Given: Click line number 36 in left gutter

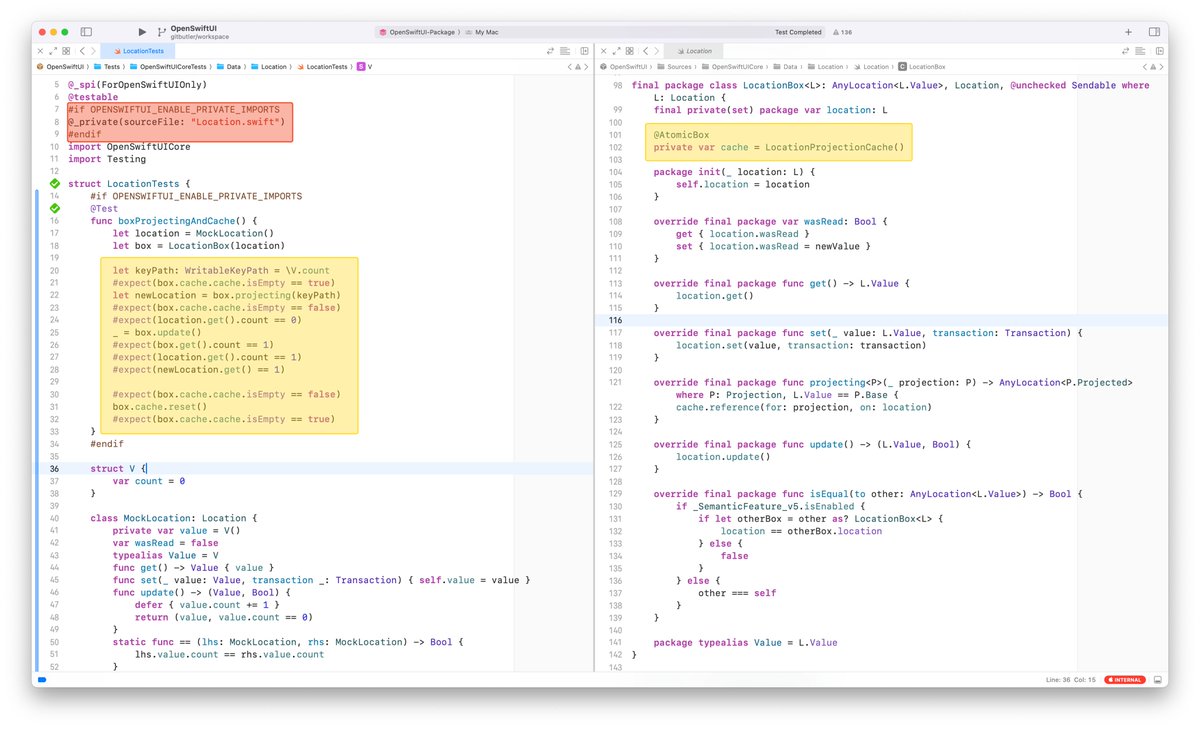Looking at the screenshot, I should click(x=55, y=469).
